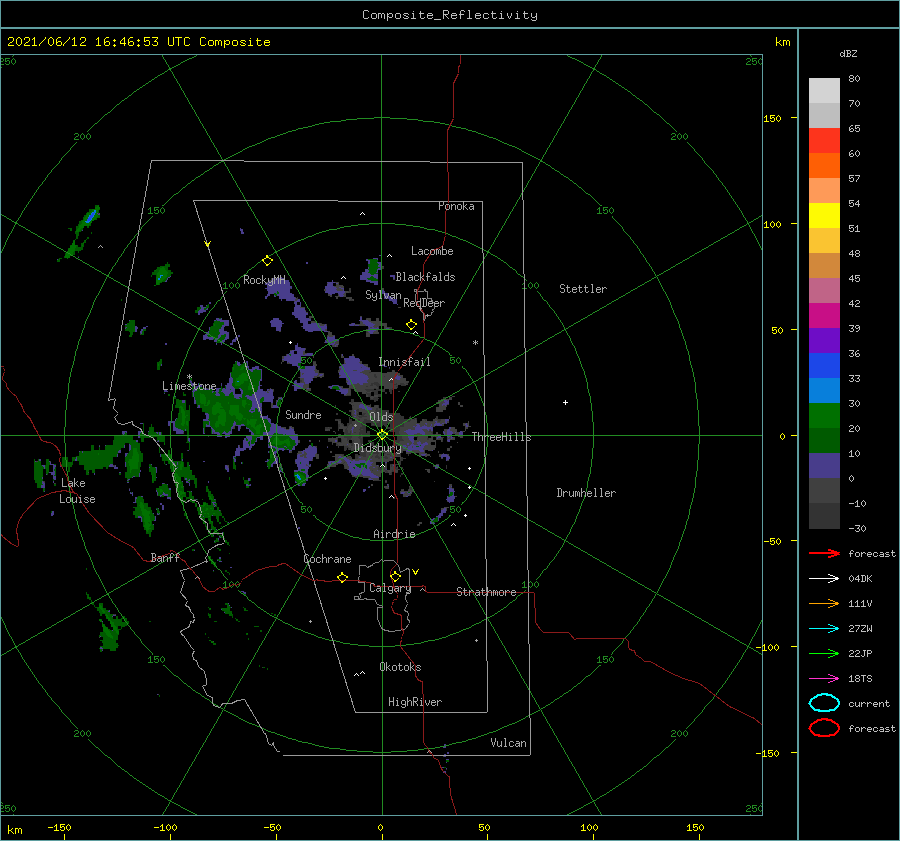
Task: Click the yellow km unit label top right
Action: tap(782, 42)
